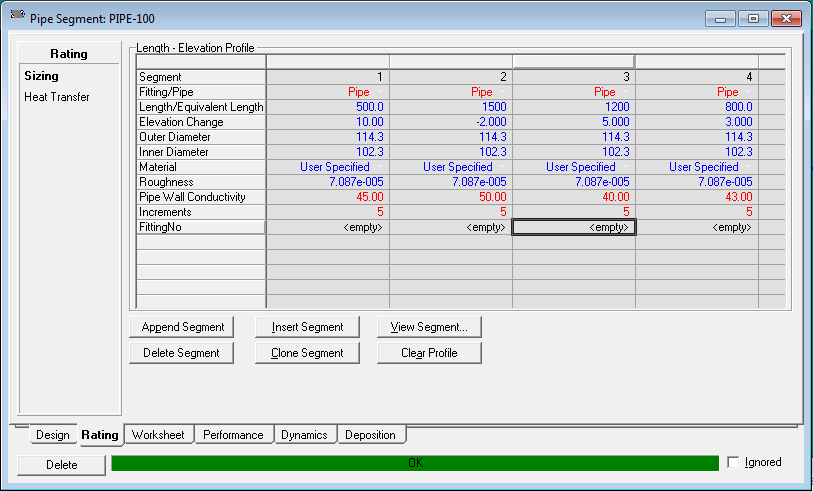813x491 pixels.
Task: Select length value 800.0 for segment 4
Action: coord(697,107)
